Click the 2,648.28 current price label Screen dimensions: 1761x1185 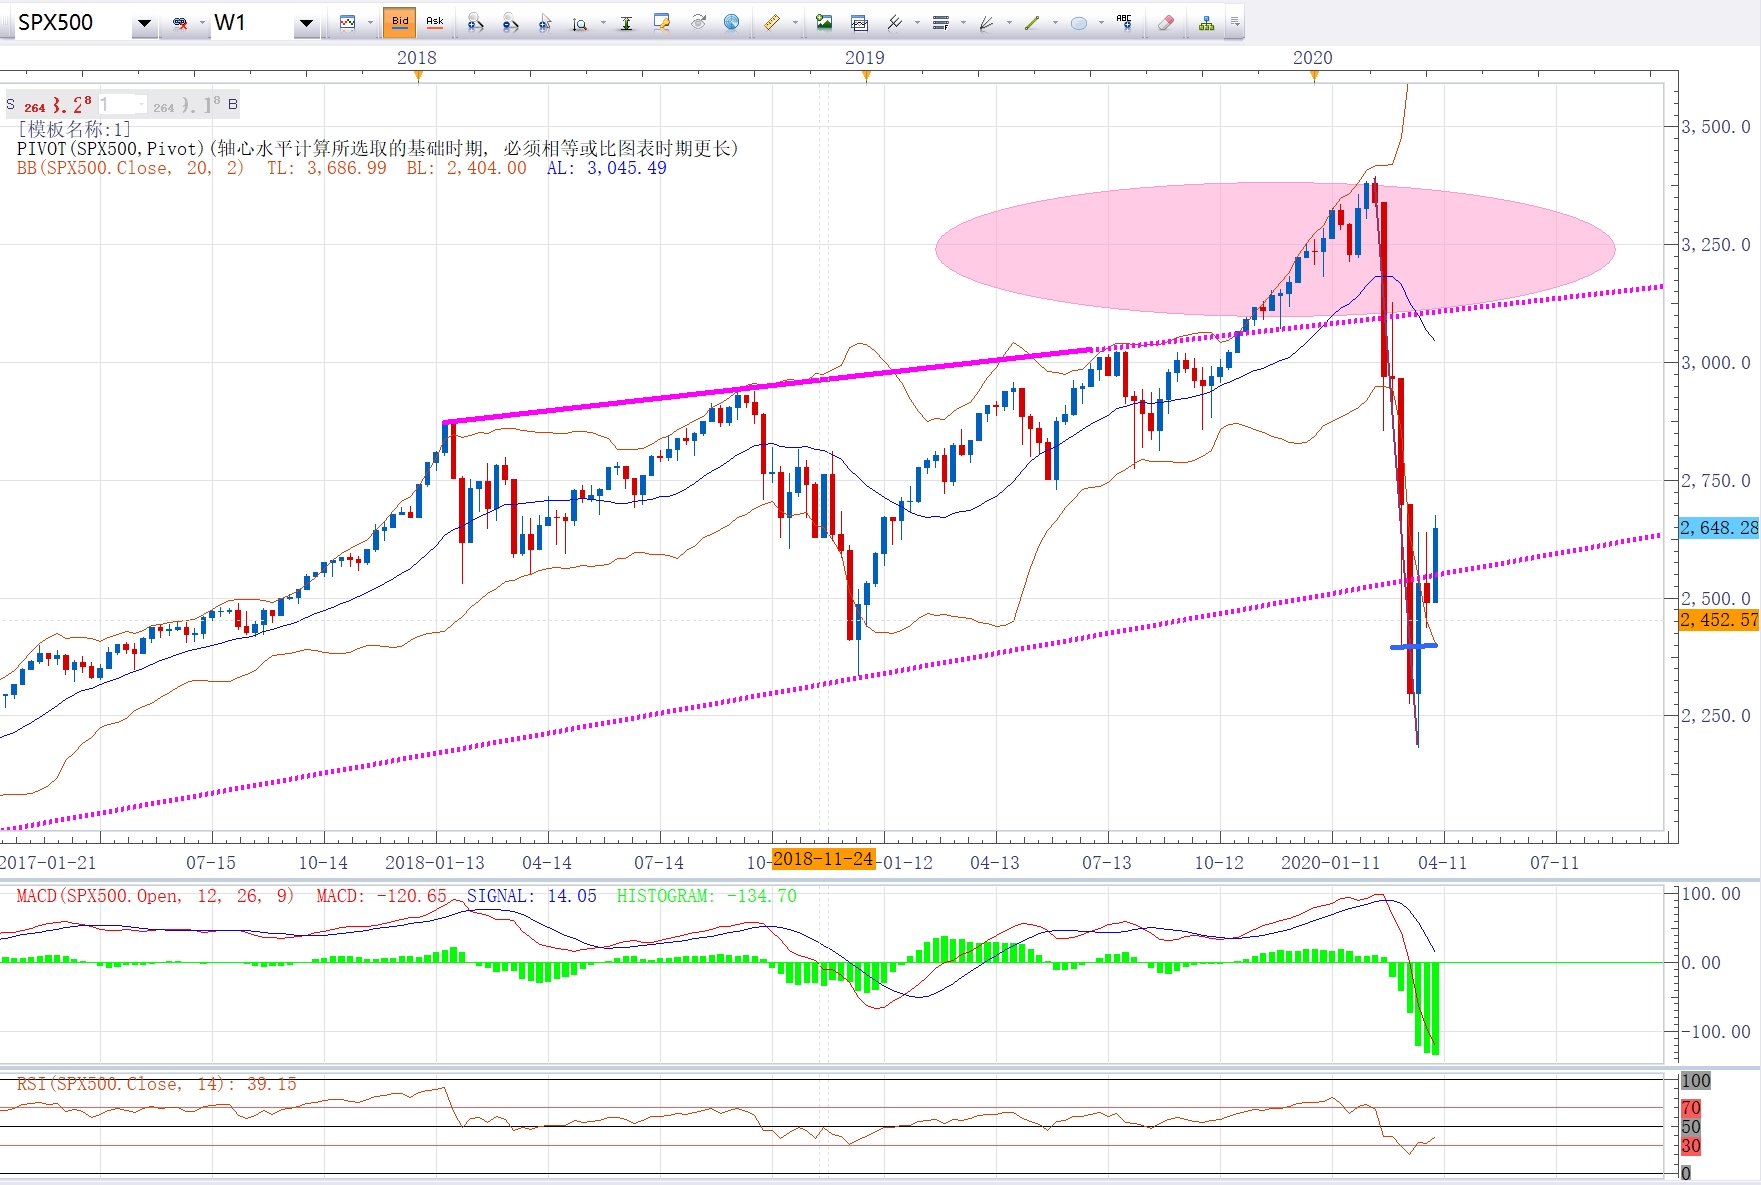click(1719, 528)
